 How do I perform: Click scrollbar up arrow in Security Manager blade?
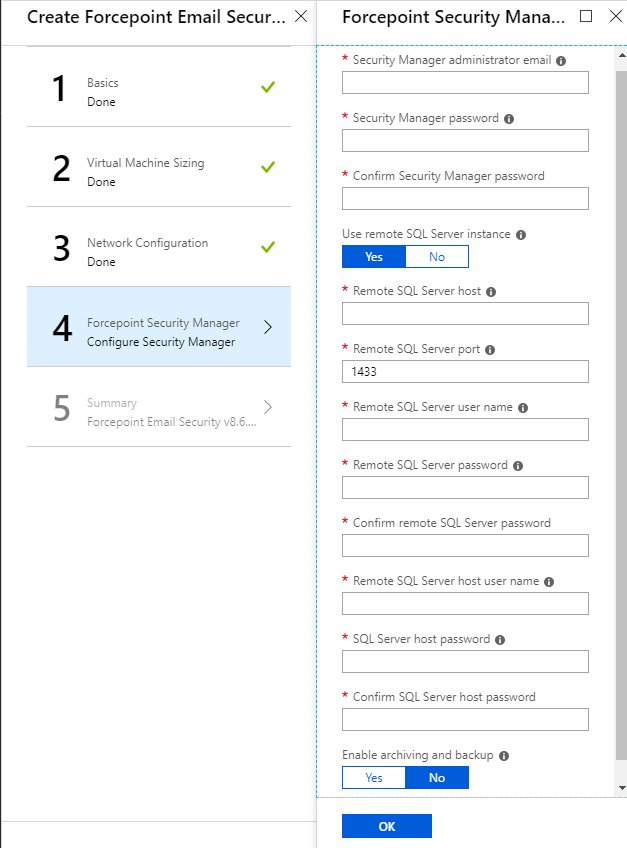pos(622,55)
